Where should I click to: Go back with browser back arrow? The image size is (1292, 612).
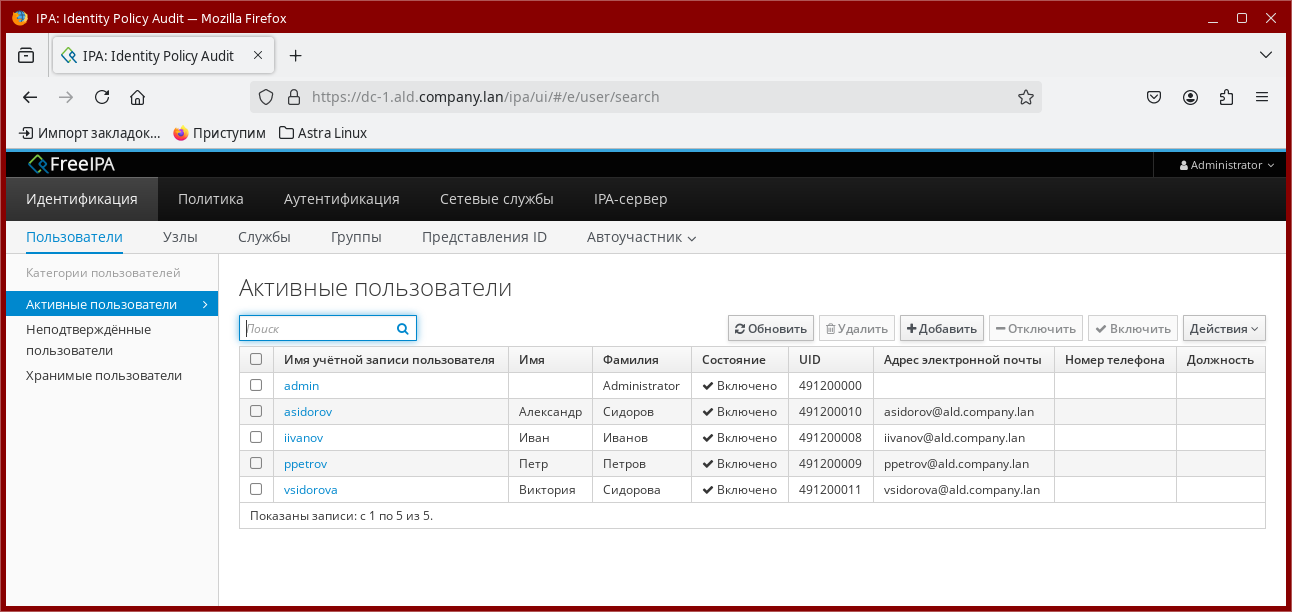click(30, 97)
